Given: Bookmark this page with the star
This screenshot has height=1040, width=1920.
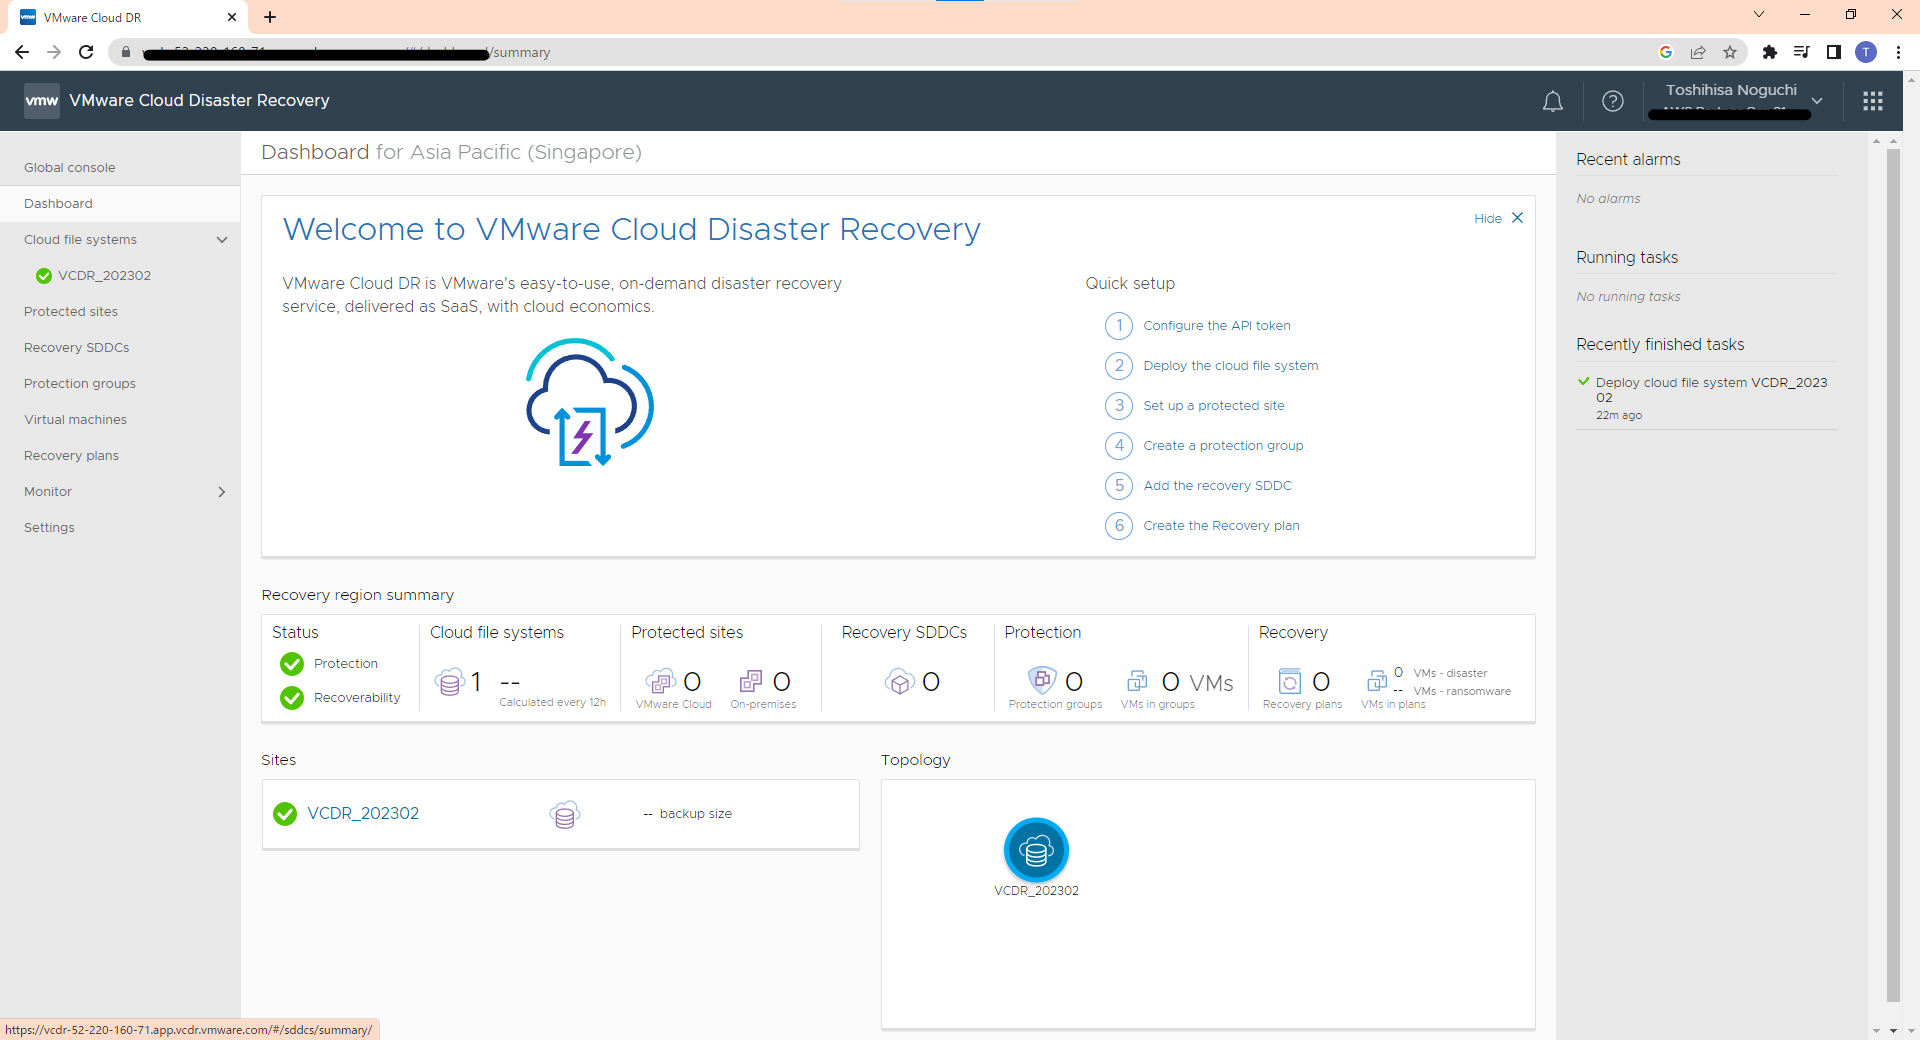Looking at the screenshot, I should click(1730, 52).
